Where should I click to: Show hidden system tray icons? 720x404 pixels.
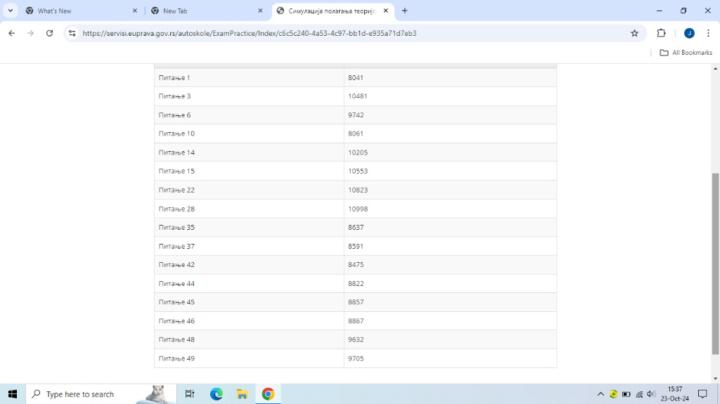[x=600, y=394]
